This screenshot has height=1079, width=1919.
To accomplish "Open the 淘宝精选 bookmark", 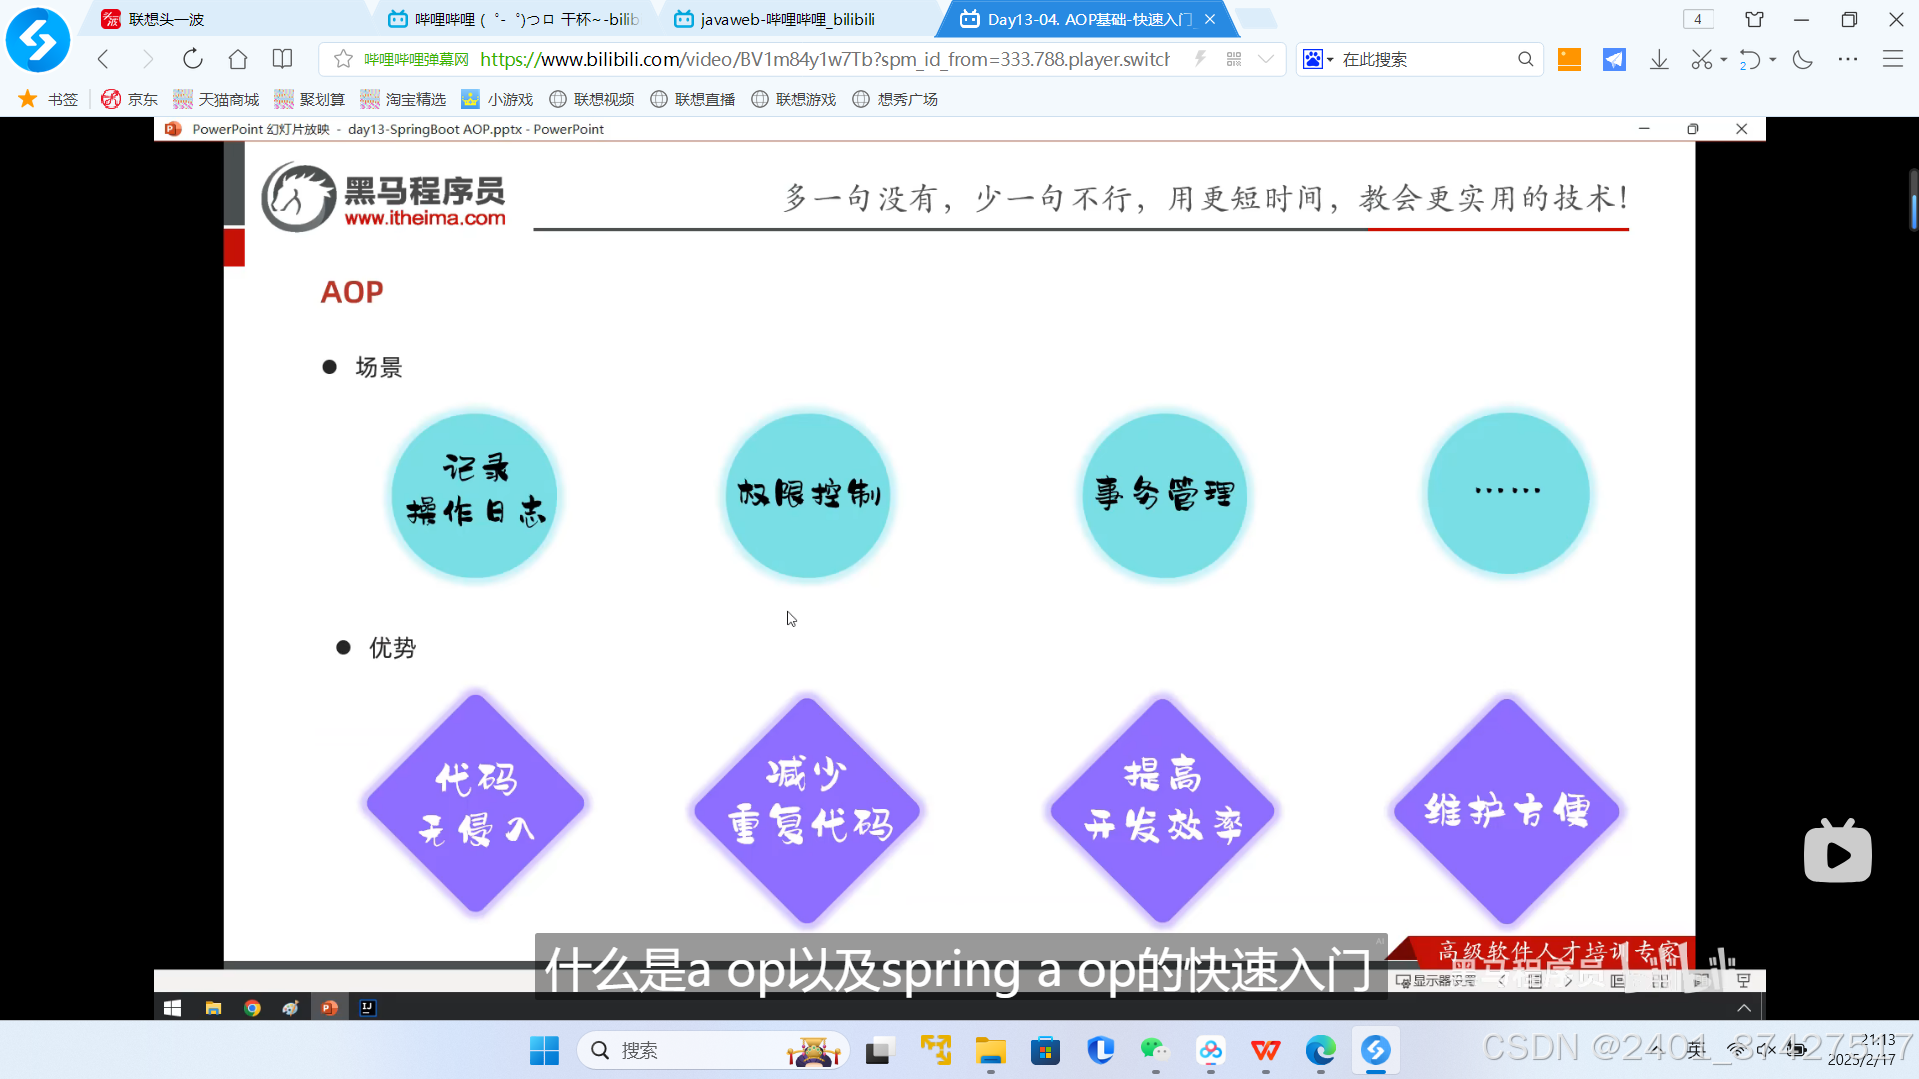I will 403,99.
